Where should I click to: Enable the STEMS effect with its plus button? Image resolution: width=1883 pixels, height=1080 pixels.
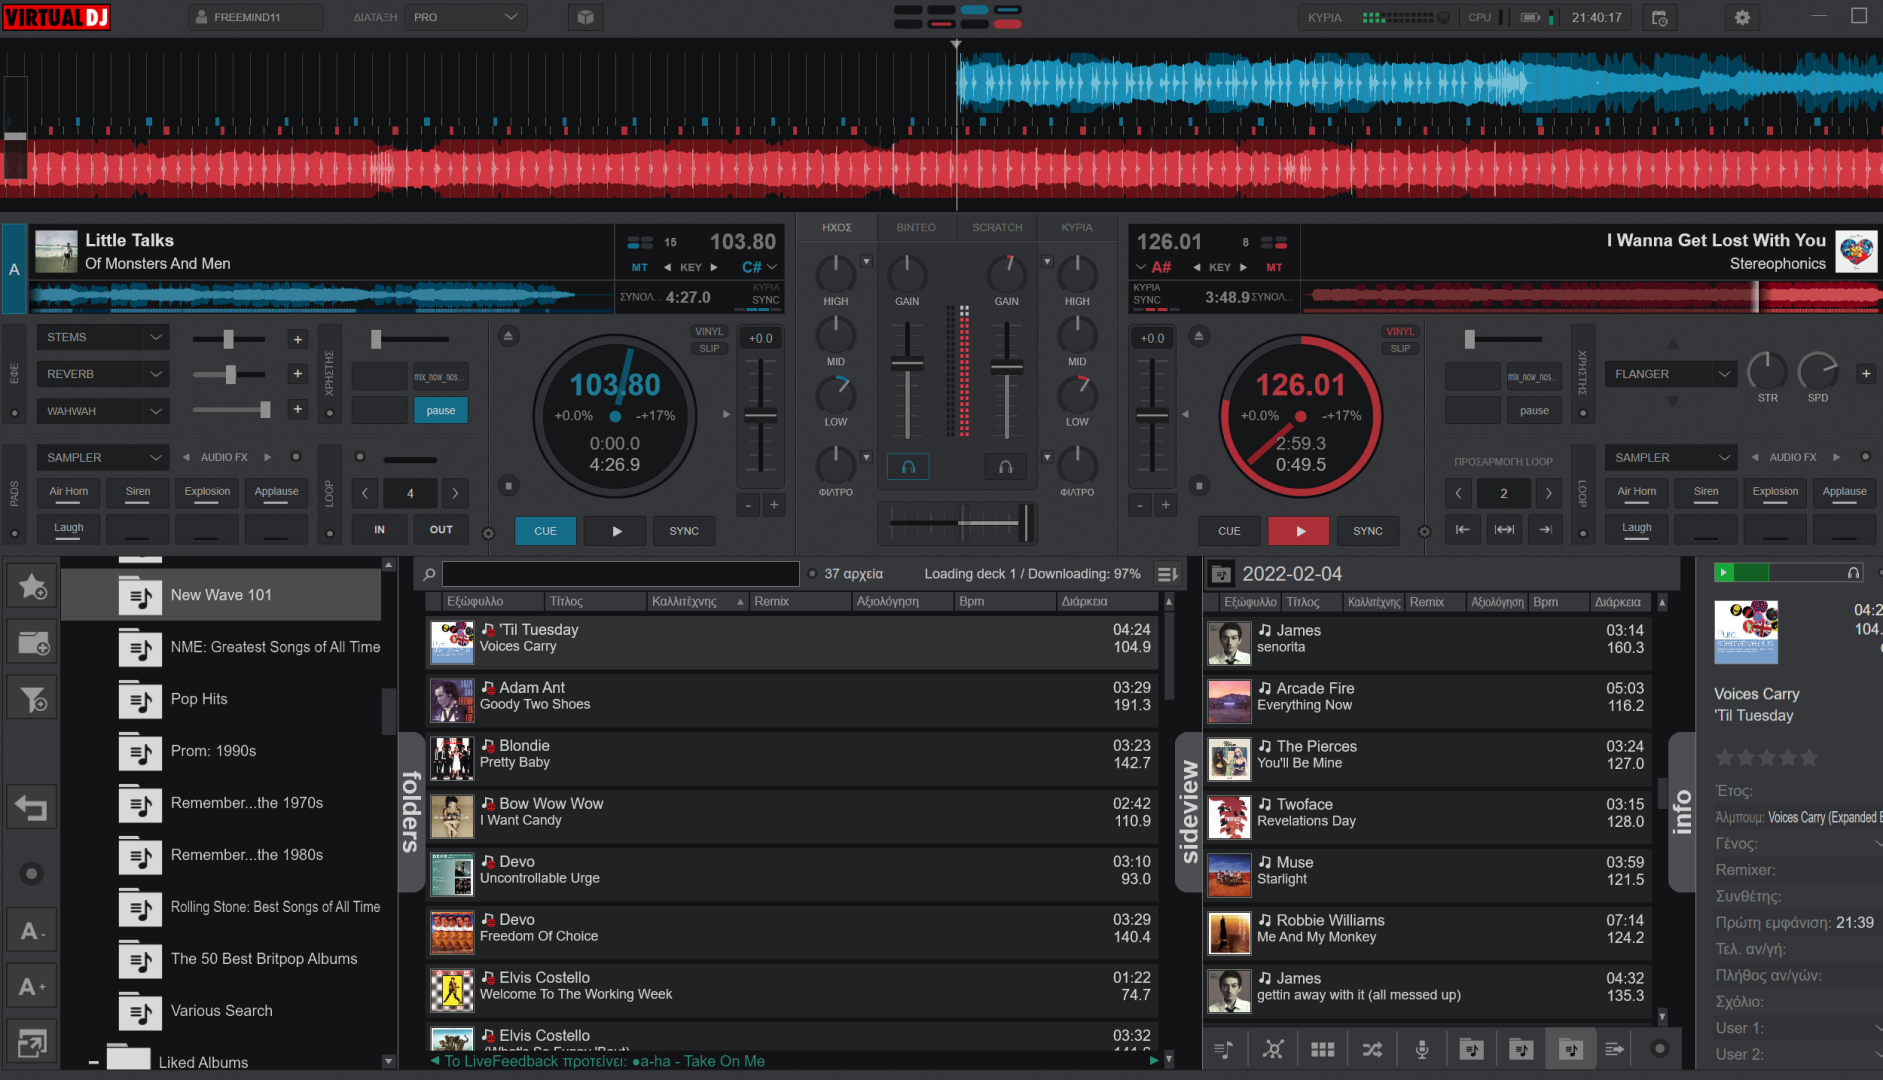tap(297, 339)
